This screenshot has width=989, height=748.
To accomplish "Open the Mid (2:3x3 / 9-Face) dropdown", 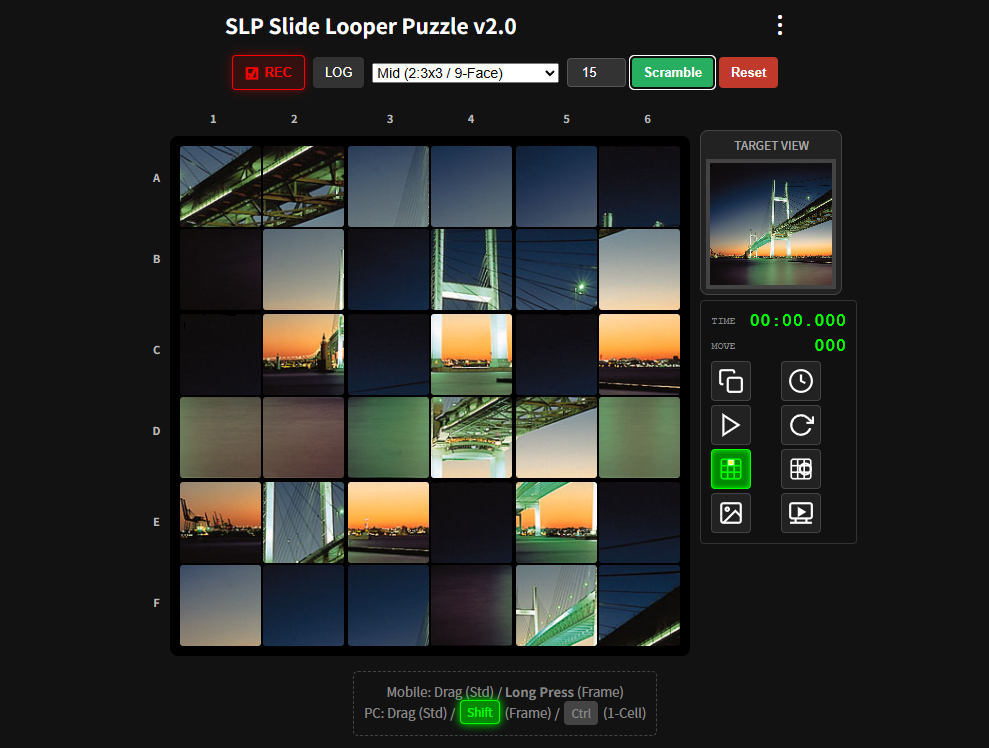I will 465,73.
